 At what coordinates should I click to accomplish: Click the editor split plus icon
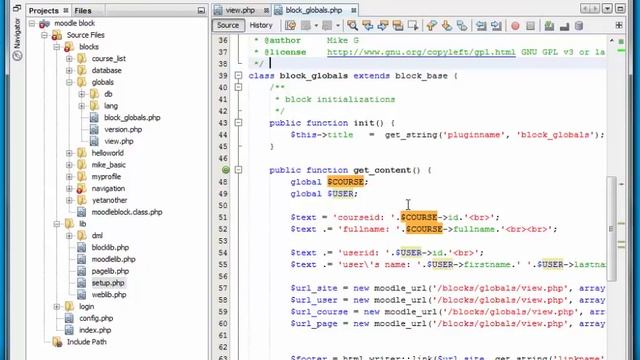point(619,25)
